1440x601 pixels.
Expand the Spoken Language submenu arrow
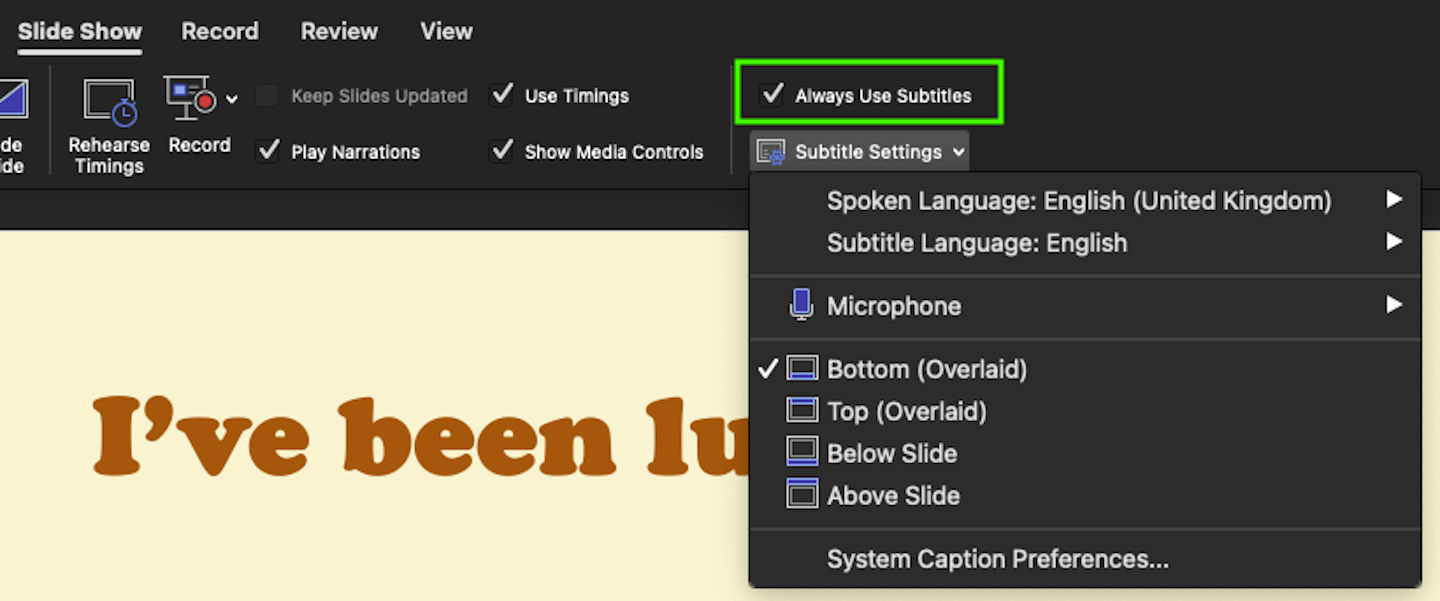pyautogui.click(x=1393, y=200)
